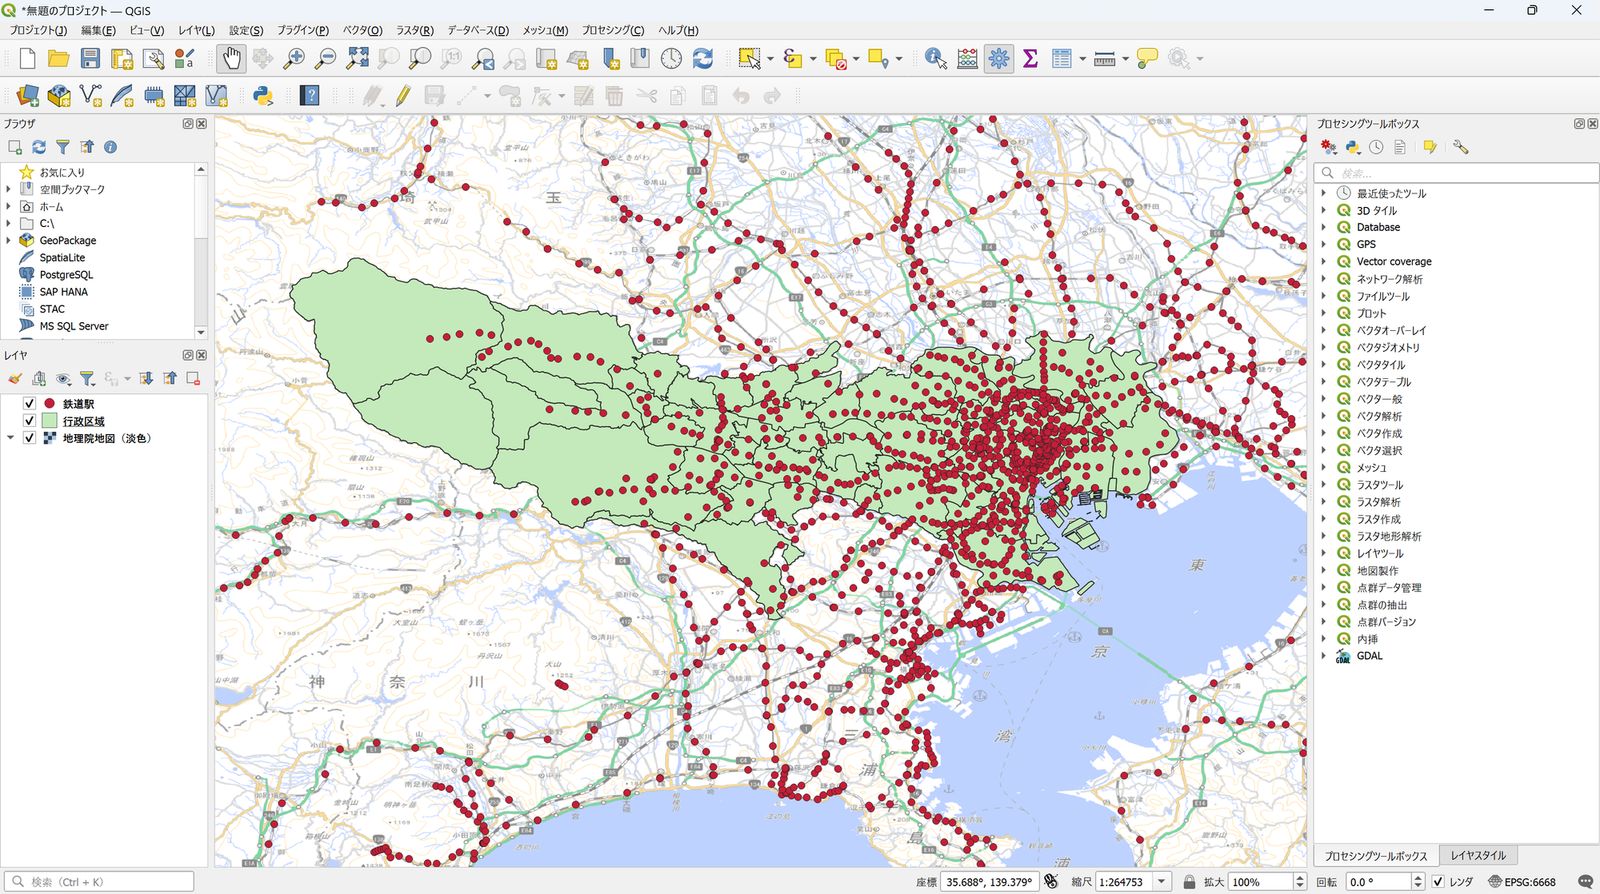The height and width of the screenshot is (894, 1600).
Task: Open the Statistical Summary sigma icon
Action: coord(1030,59)
